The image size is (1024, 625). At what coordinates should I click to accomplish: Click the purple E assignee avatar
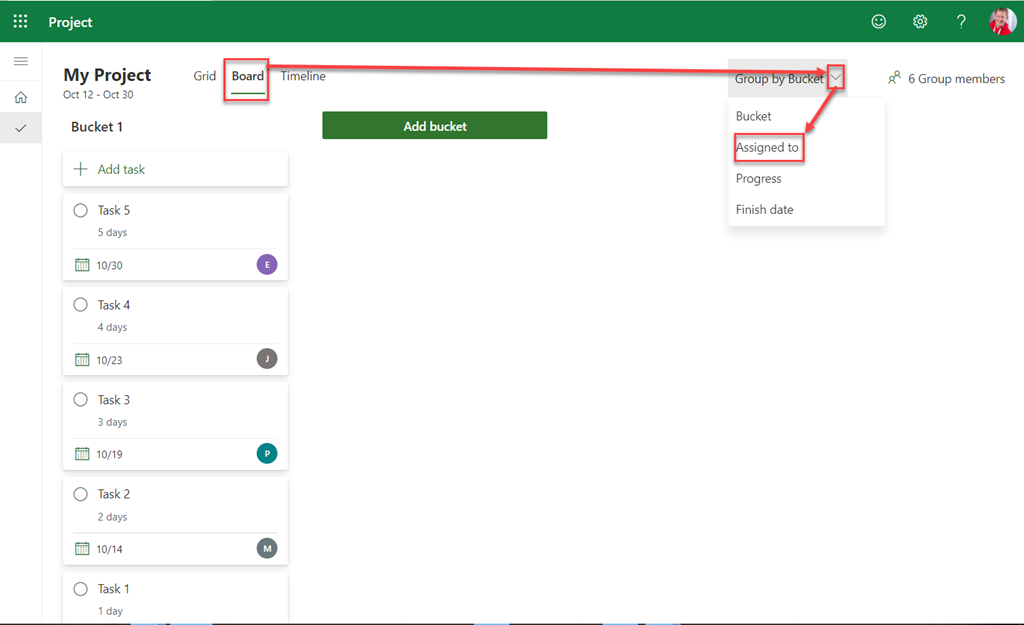pyautogui.click(x=267, y=265)
